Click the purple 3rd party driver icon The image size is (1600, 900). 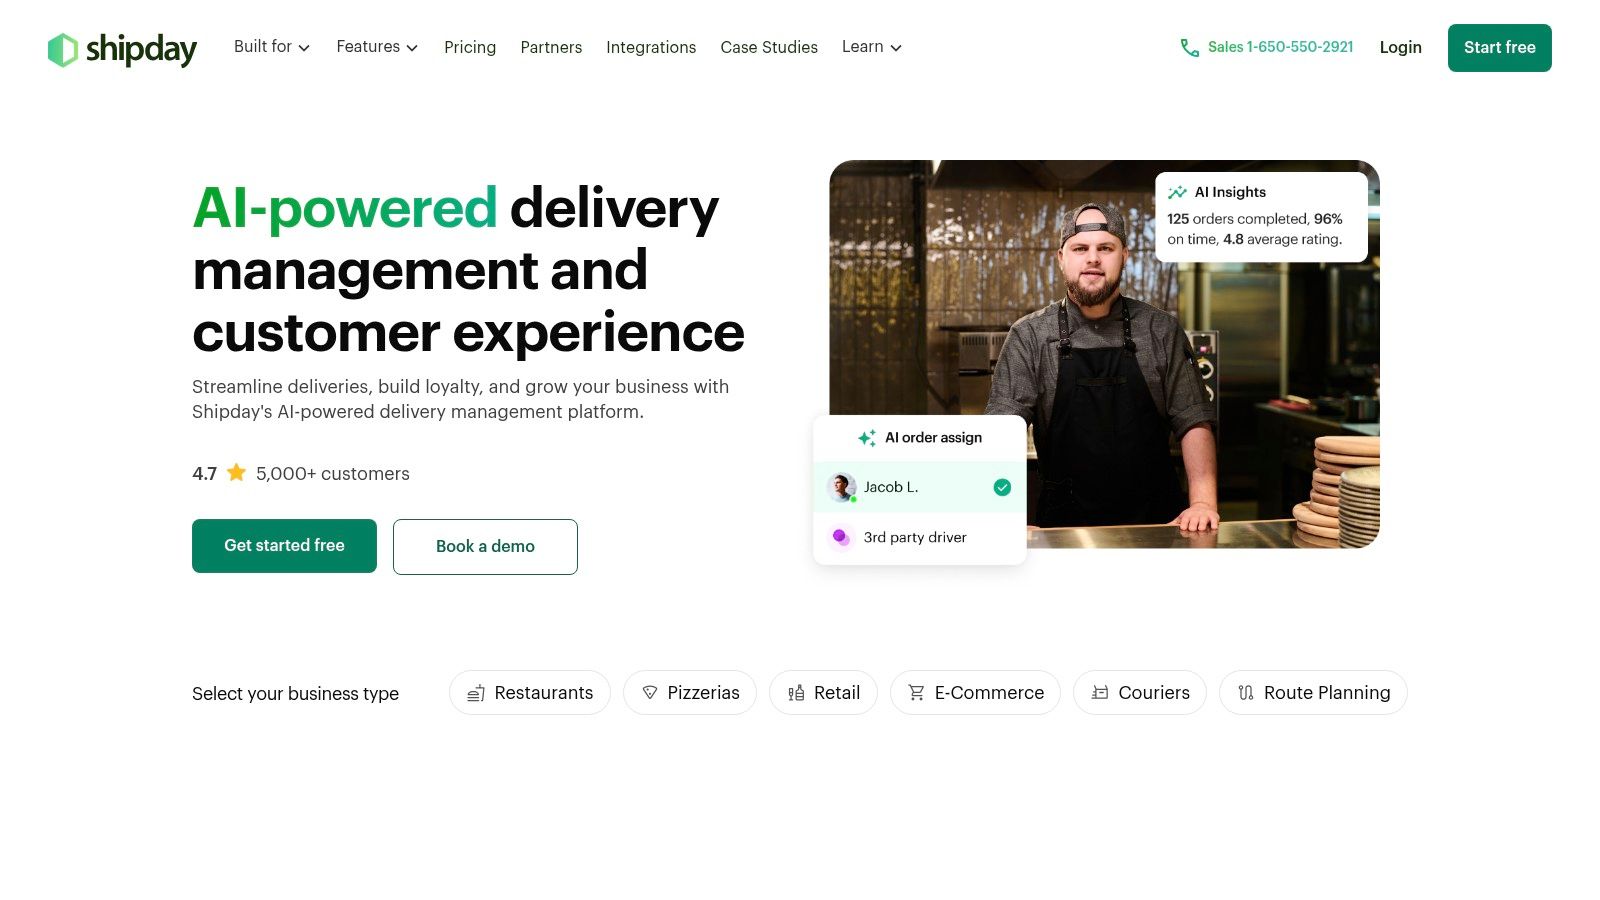tap(841, 537)
